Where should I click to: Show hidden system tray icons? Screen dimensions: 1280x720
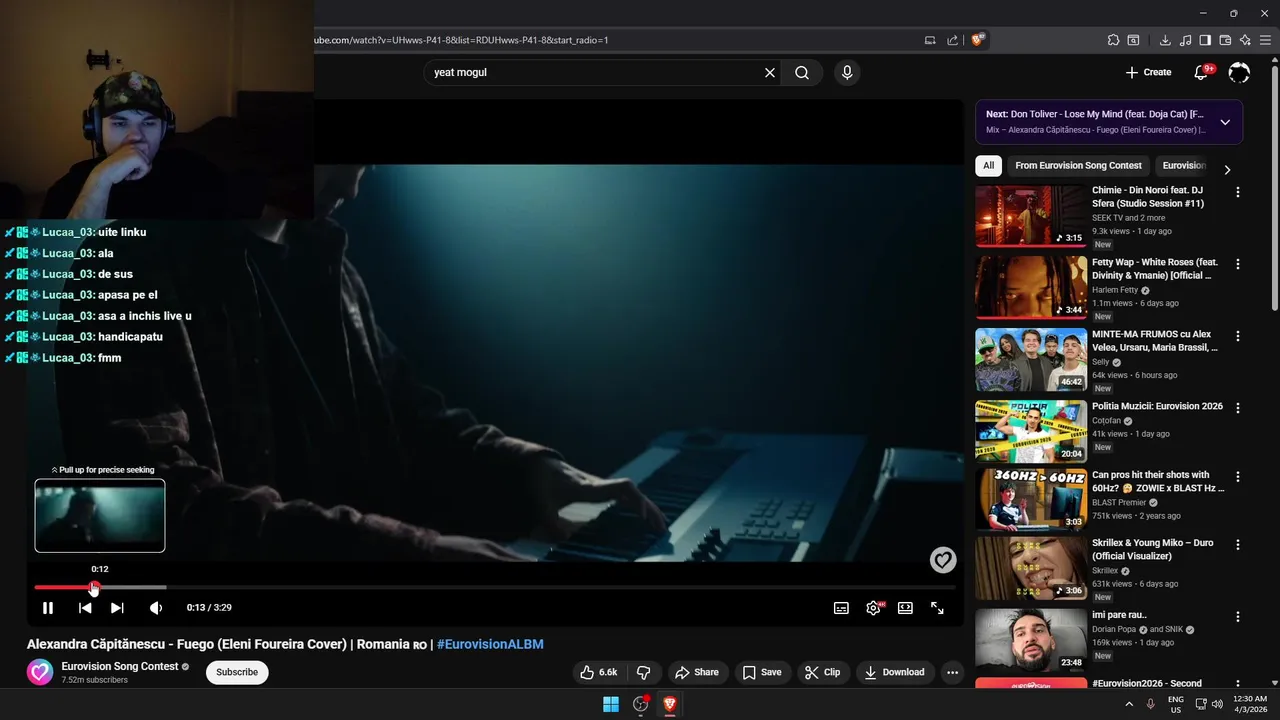(1129, 704)
